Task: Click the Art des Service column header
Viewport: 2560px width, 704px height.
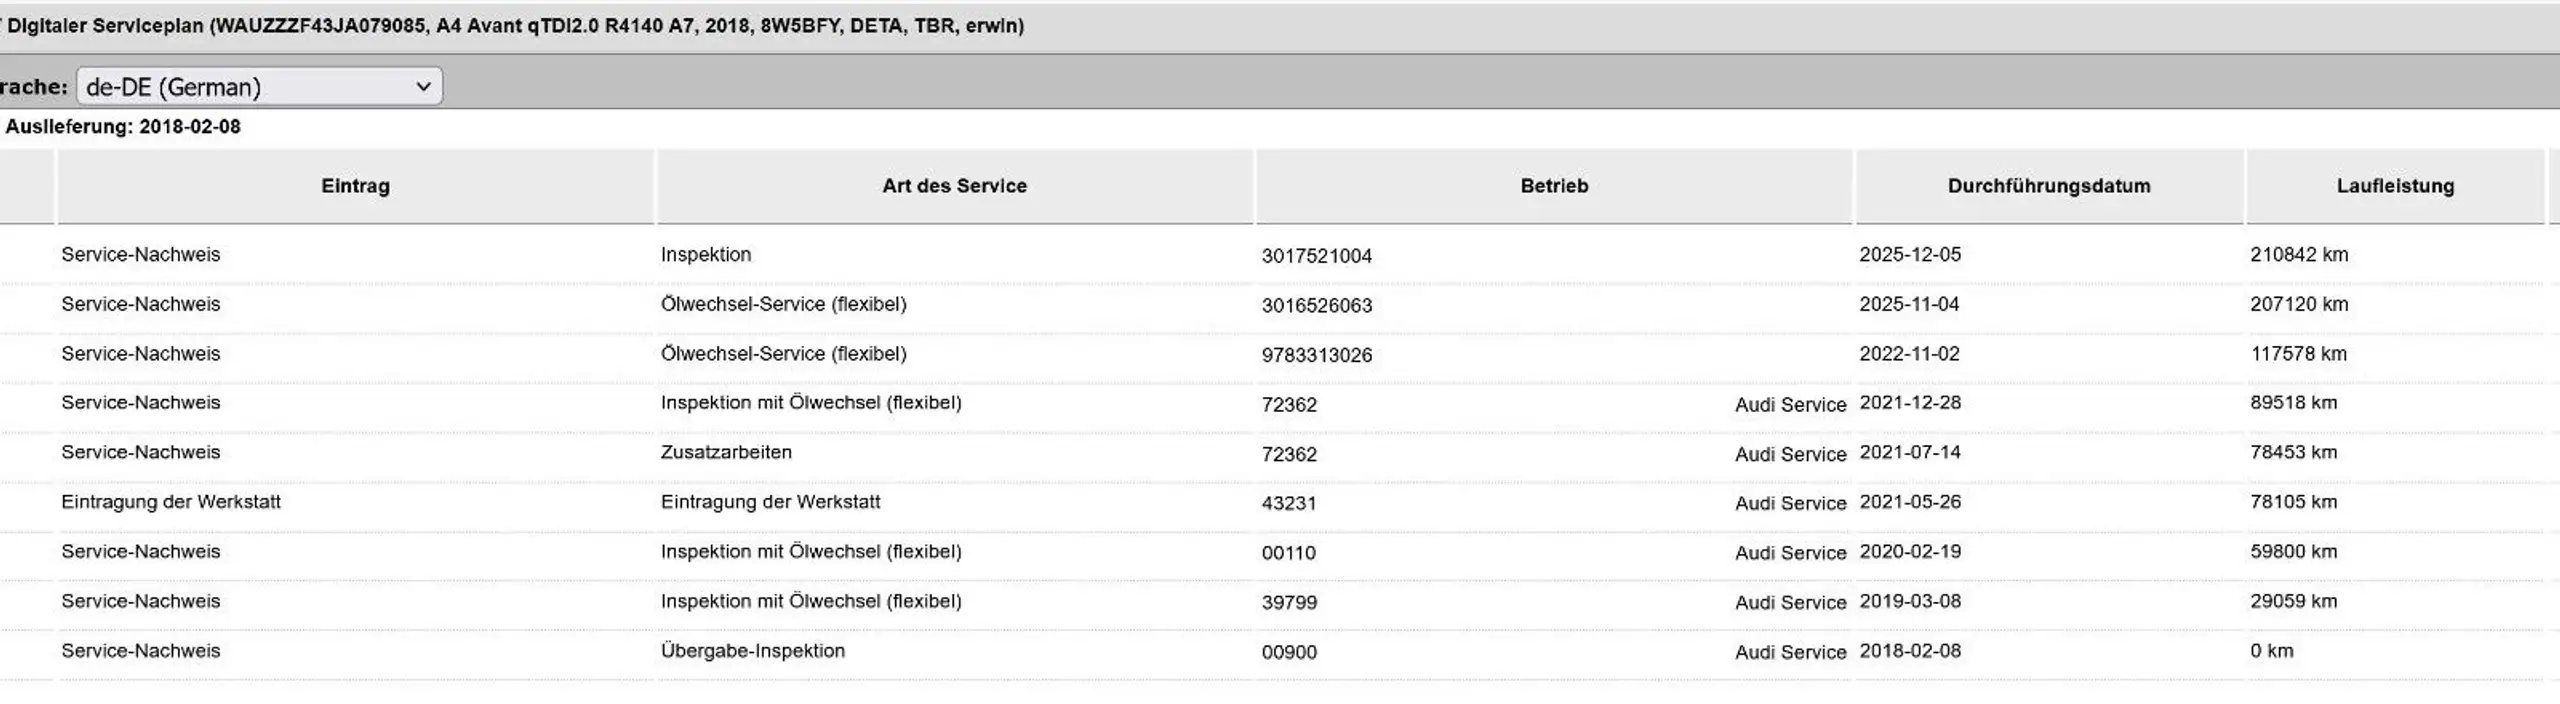Action: [x=954, y=186]
